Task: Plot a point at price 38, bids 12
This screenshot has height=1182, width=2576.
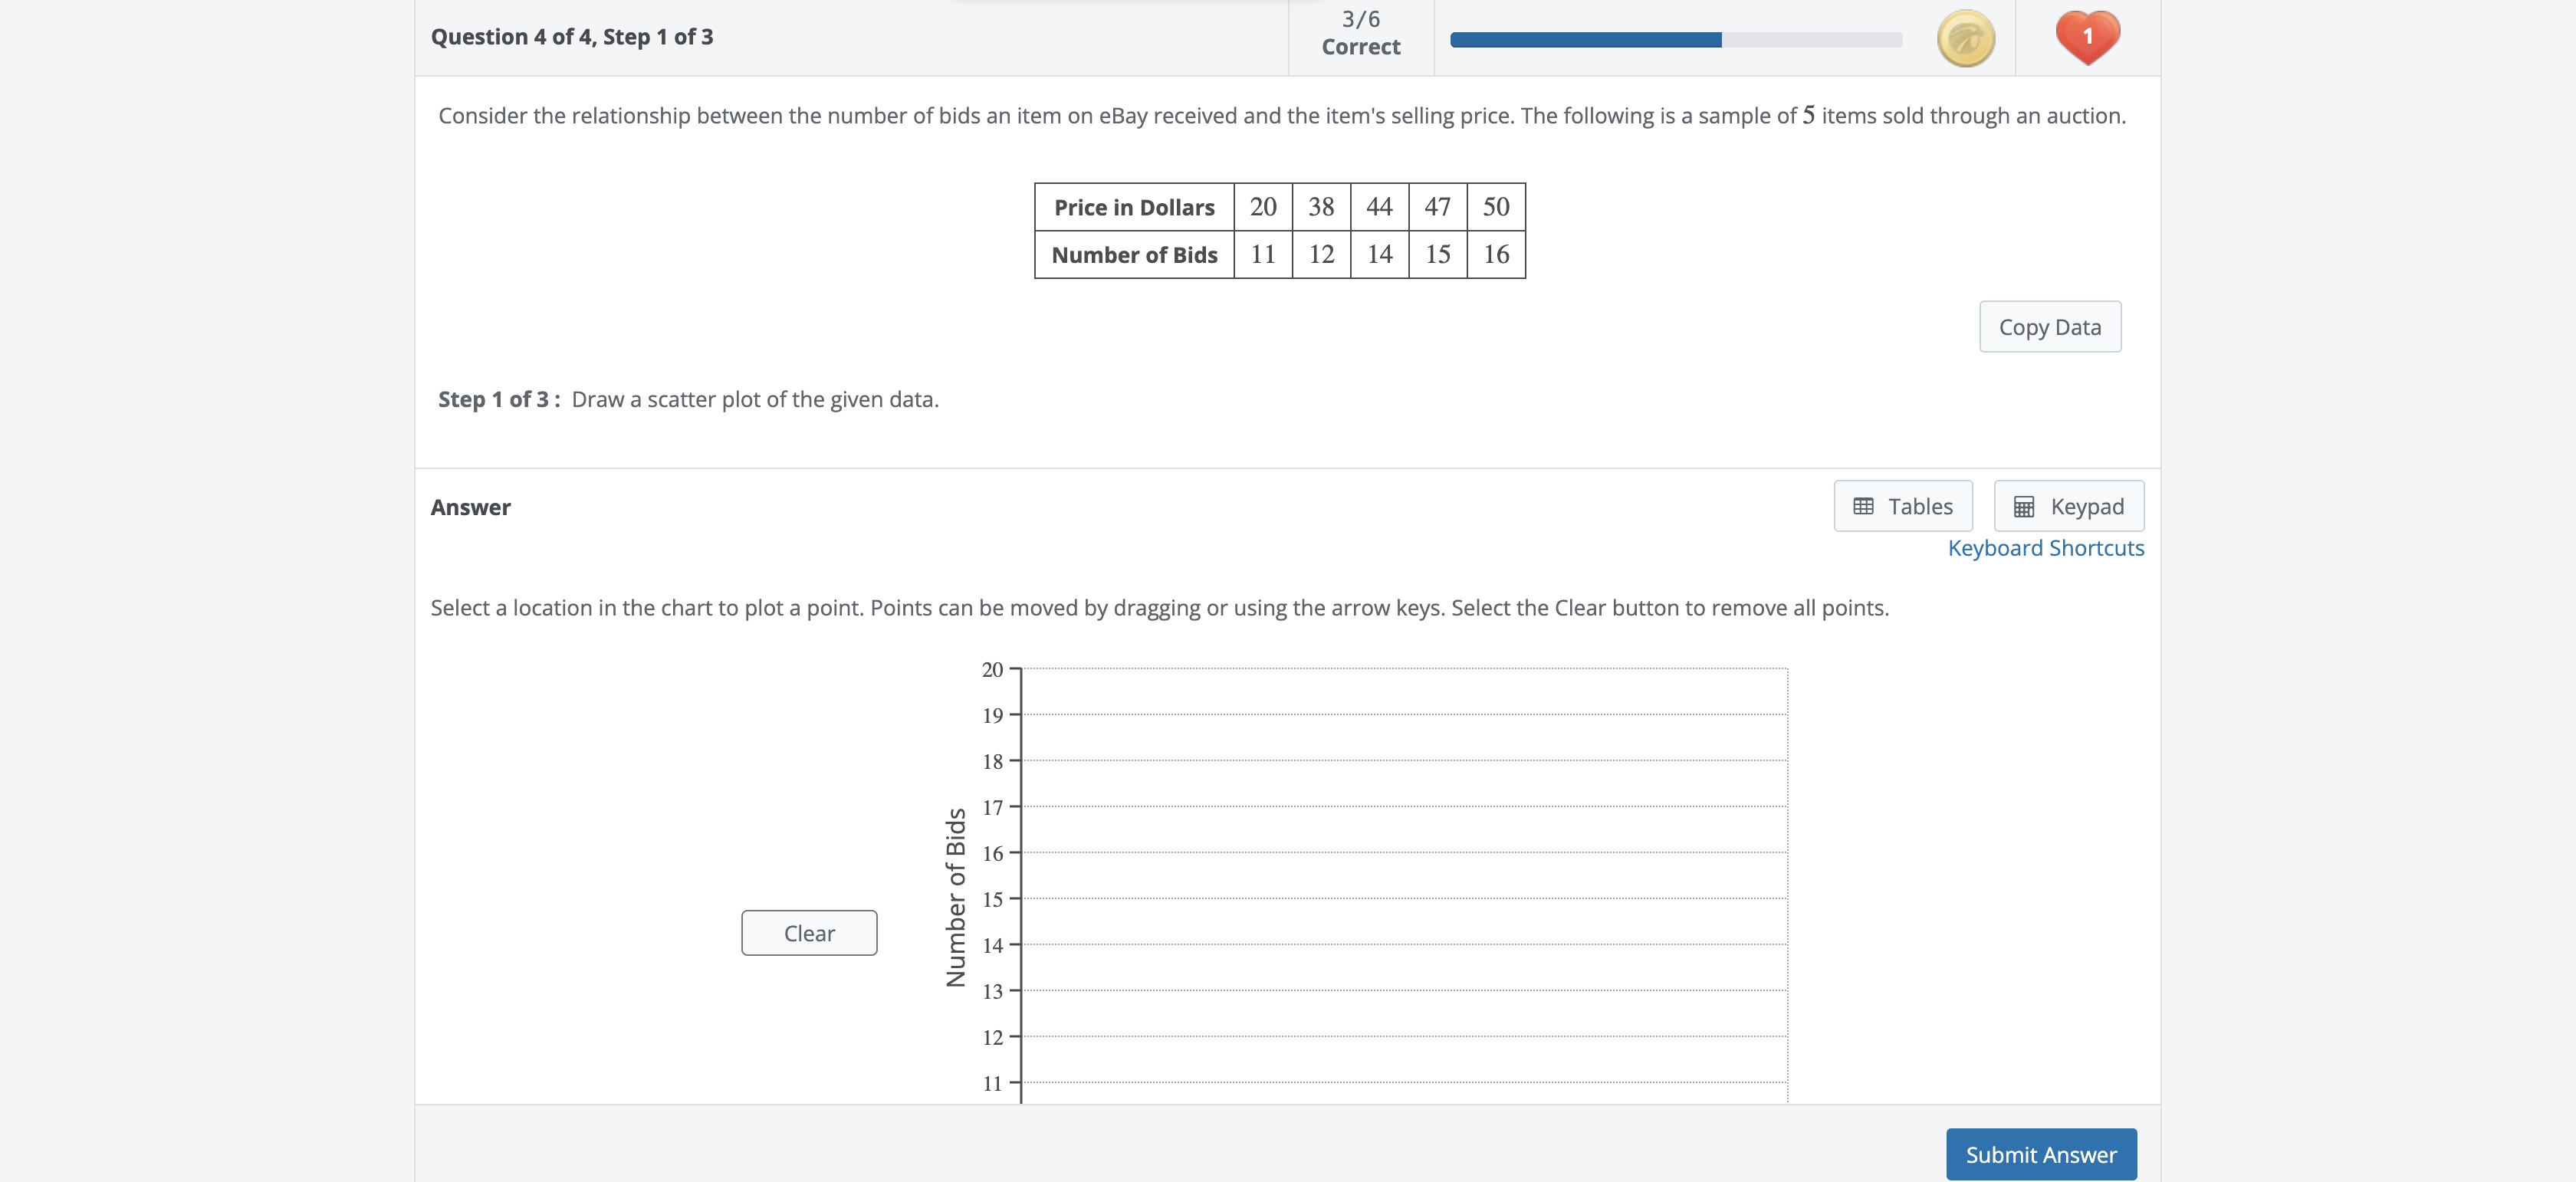Action: coord(1480,1036)
